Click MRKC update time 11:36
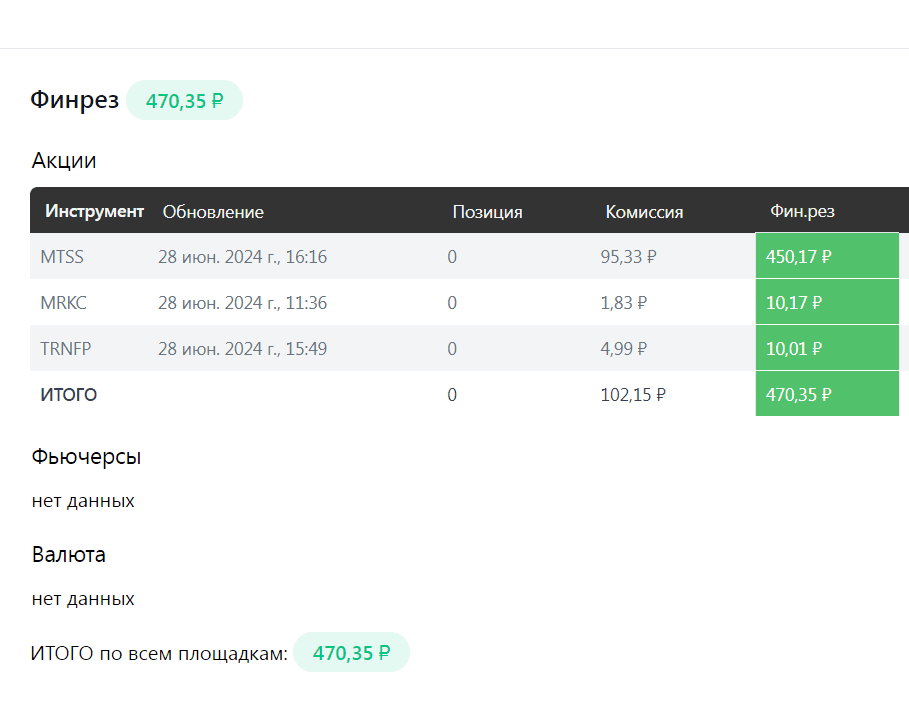 click(242, 303)
